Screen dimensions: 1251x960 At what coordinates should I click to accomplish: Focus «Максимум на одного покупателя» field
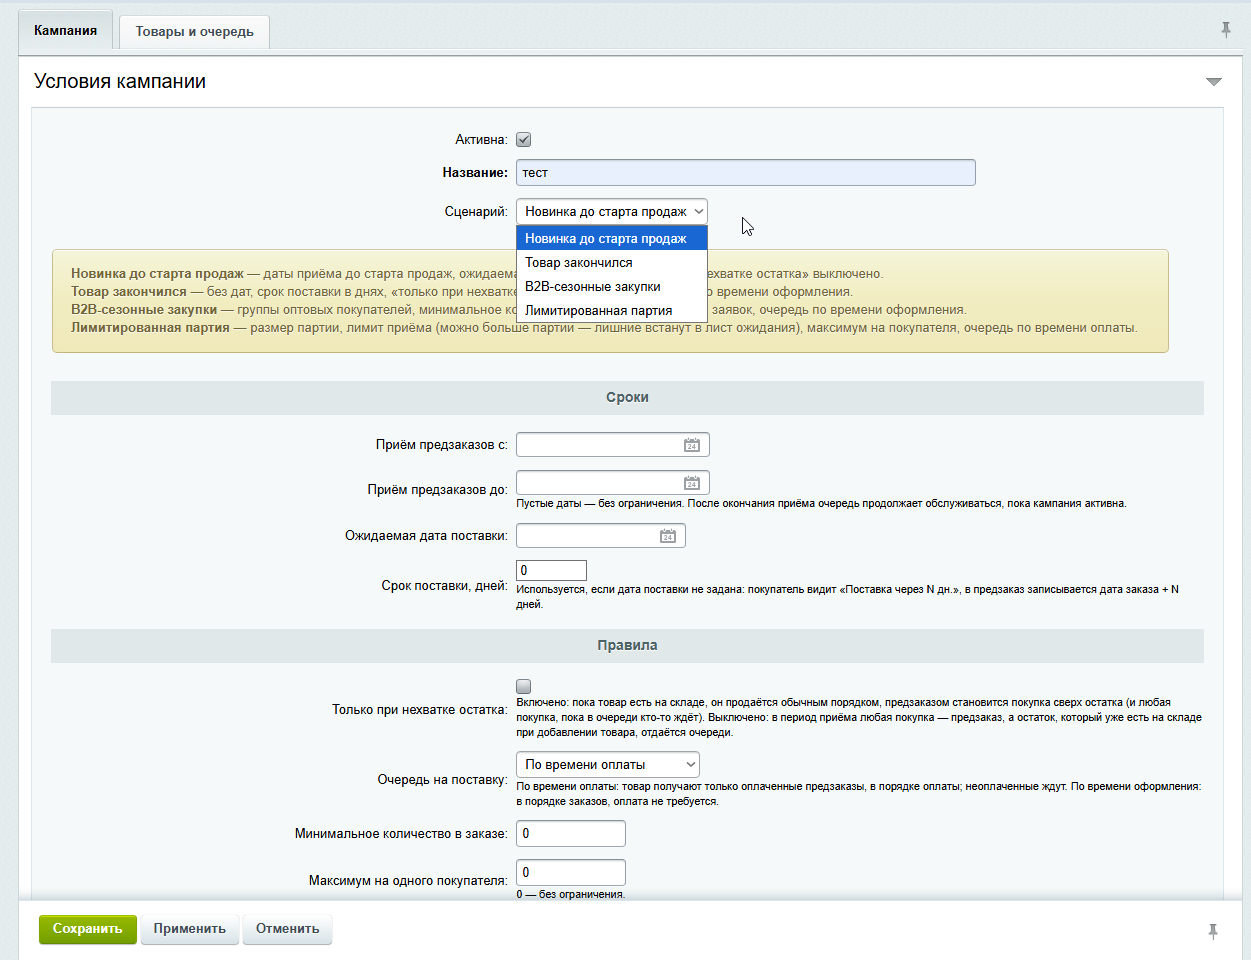coord(571,872)
